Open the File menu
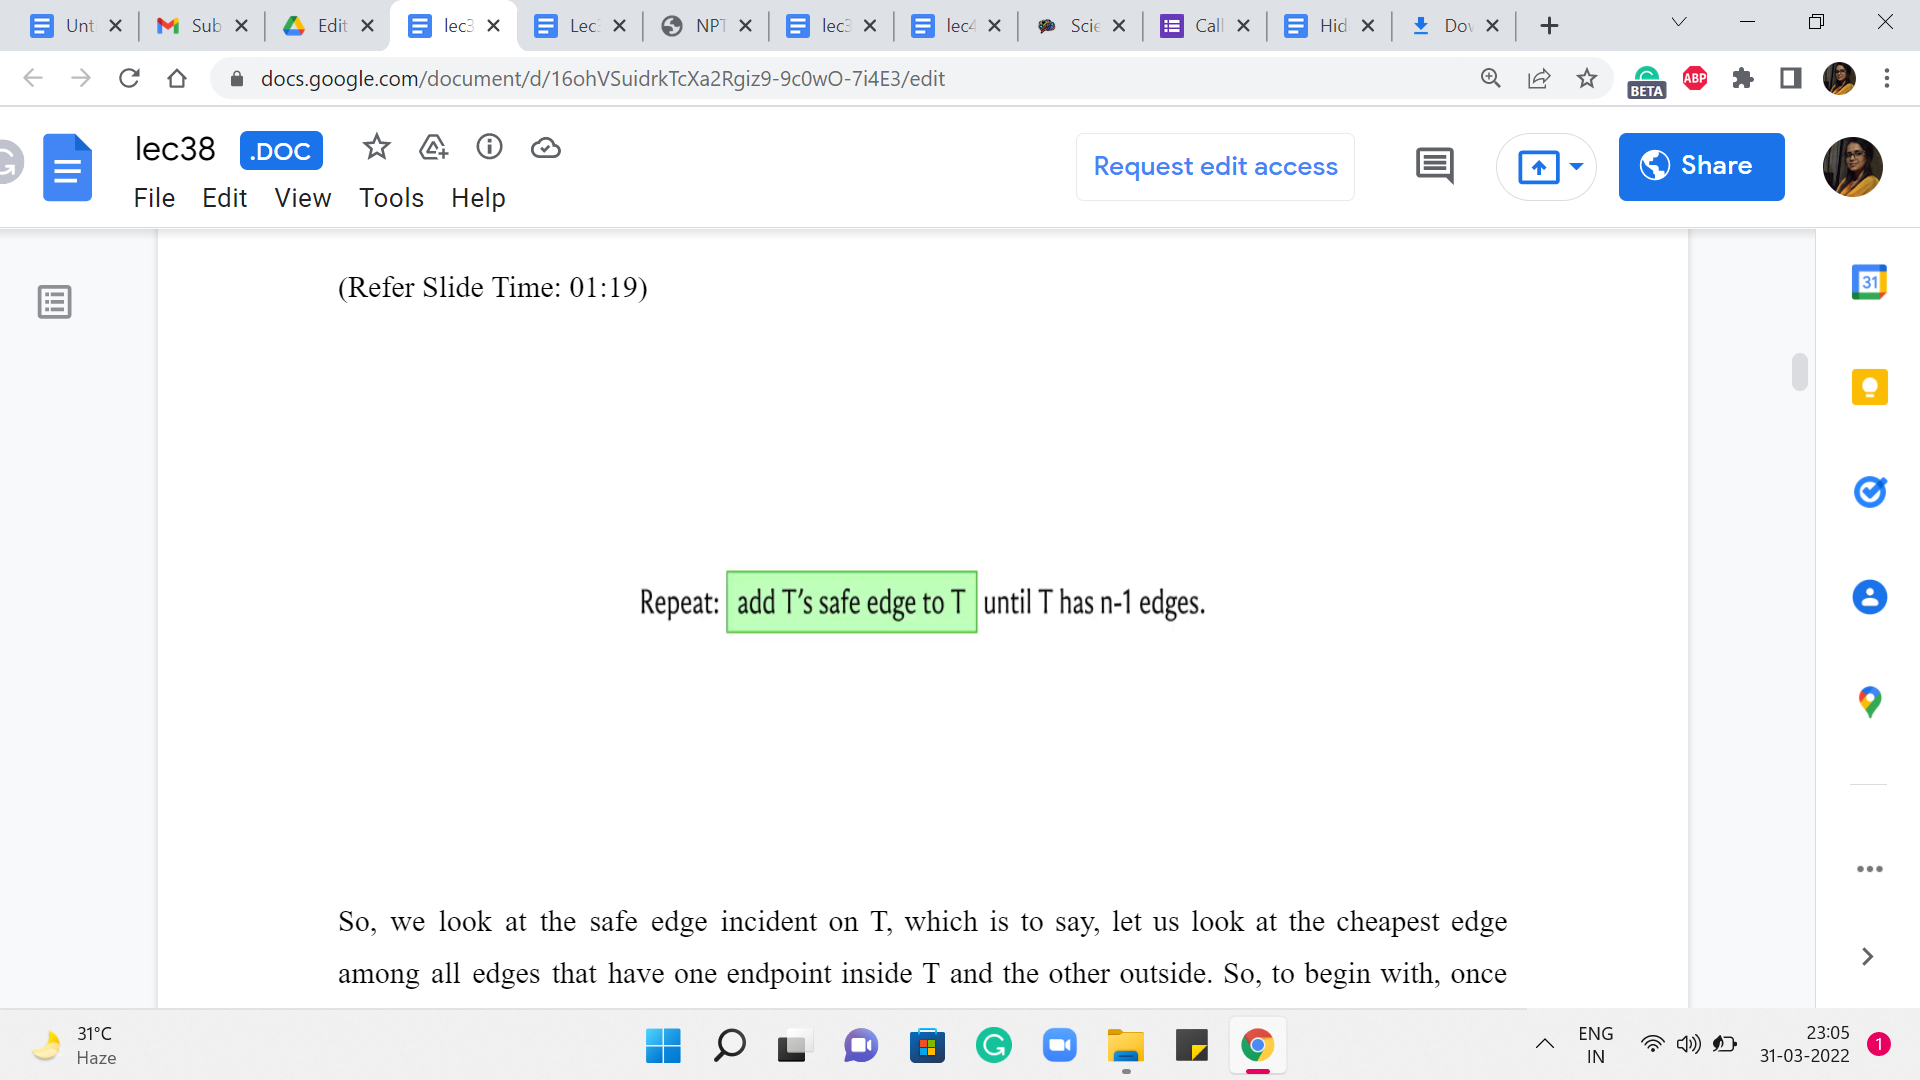 click(x=154, y=198)
